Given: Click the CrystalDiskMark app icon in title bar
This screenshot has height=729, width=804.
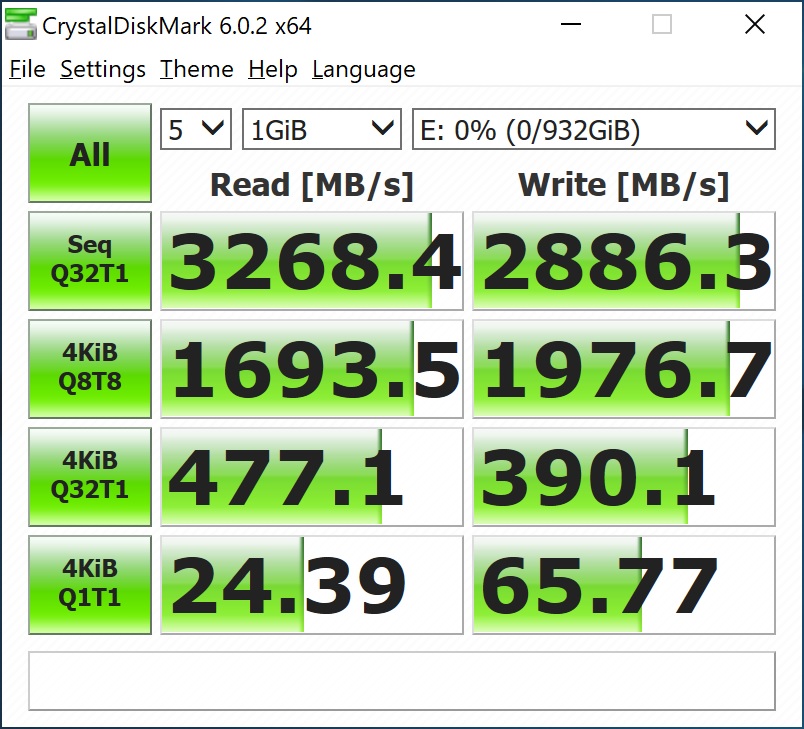Looking at the screenshot, I should 21,24.
